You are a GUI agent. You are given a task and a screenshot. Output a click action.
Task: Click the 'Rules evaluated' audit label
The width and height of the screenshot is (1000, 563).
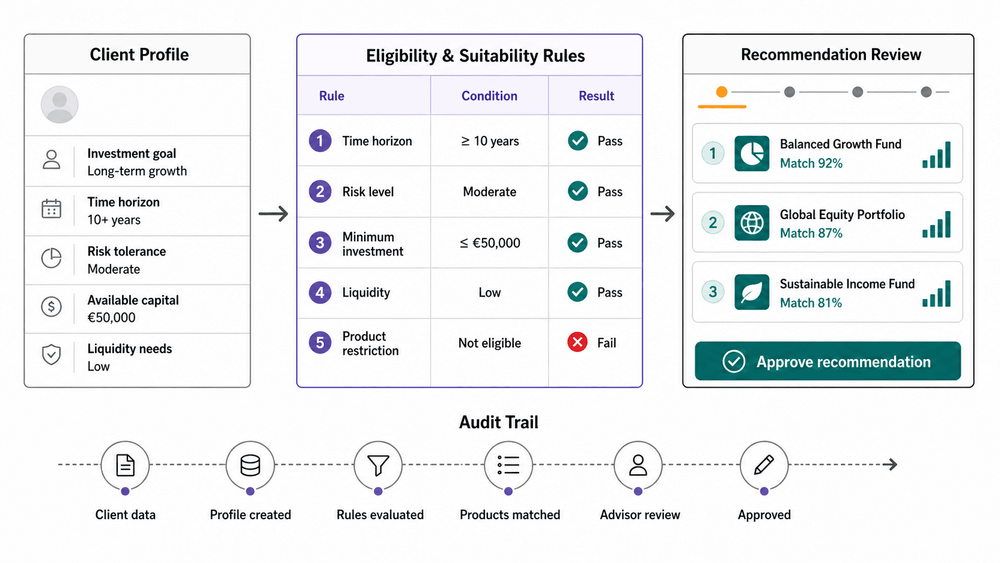[x=380, y=515]
